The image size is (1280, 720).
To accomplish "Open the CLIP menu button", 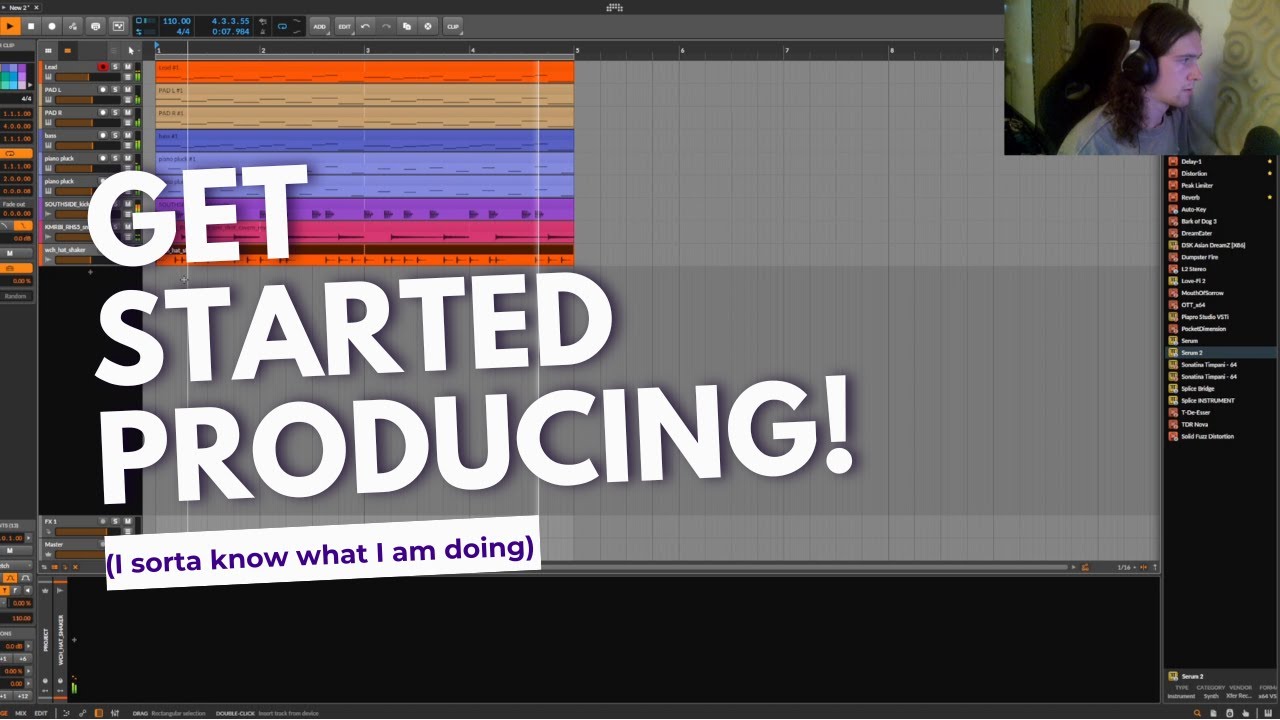I will pos(453,25).
